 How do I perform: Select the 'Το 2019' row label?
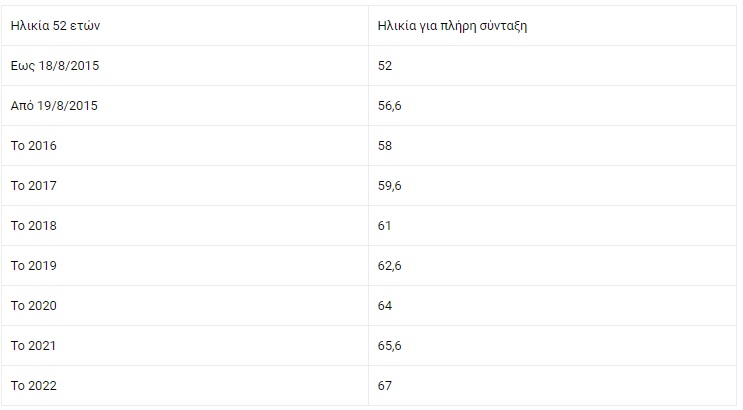34,265
